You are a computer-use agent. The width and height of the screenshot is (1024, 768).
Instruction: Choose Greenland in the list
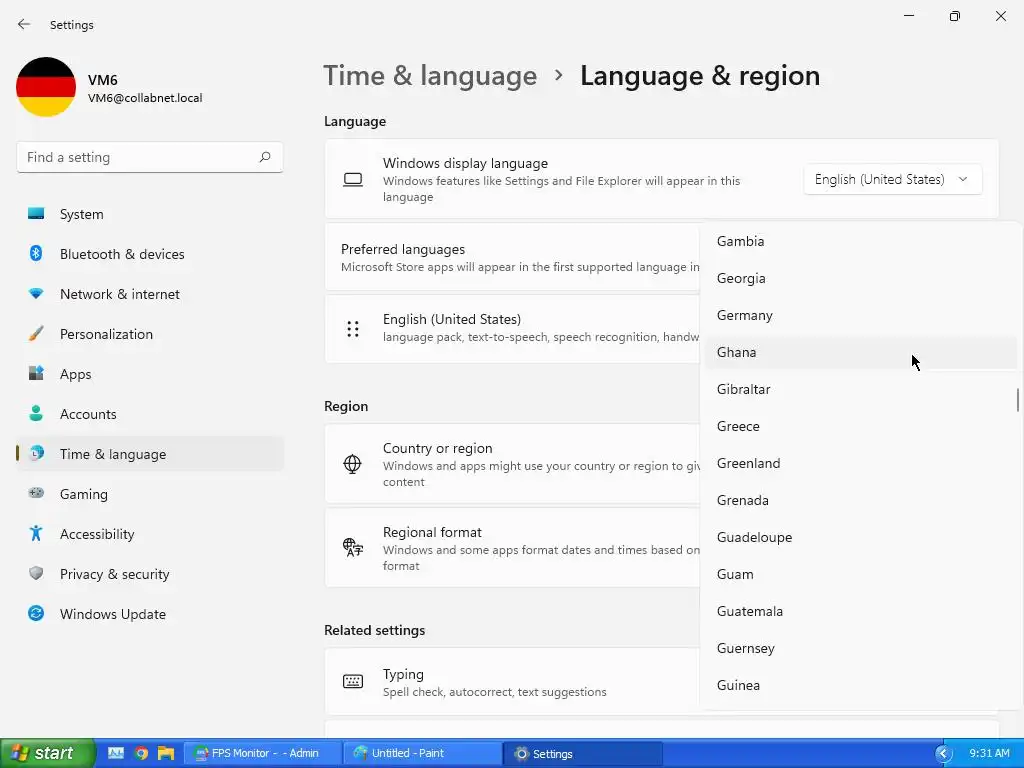(x=861, y=463)
